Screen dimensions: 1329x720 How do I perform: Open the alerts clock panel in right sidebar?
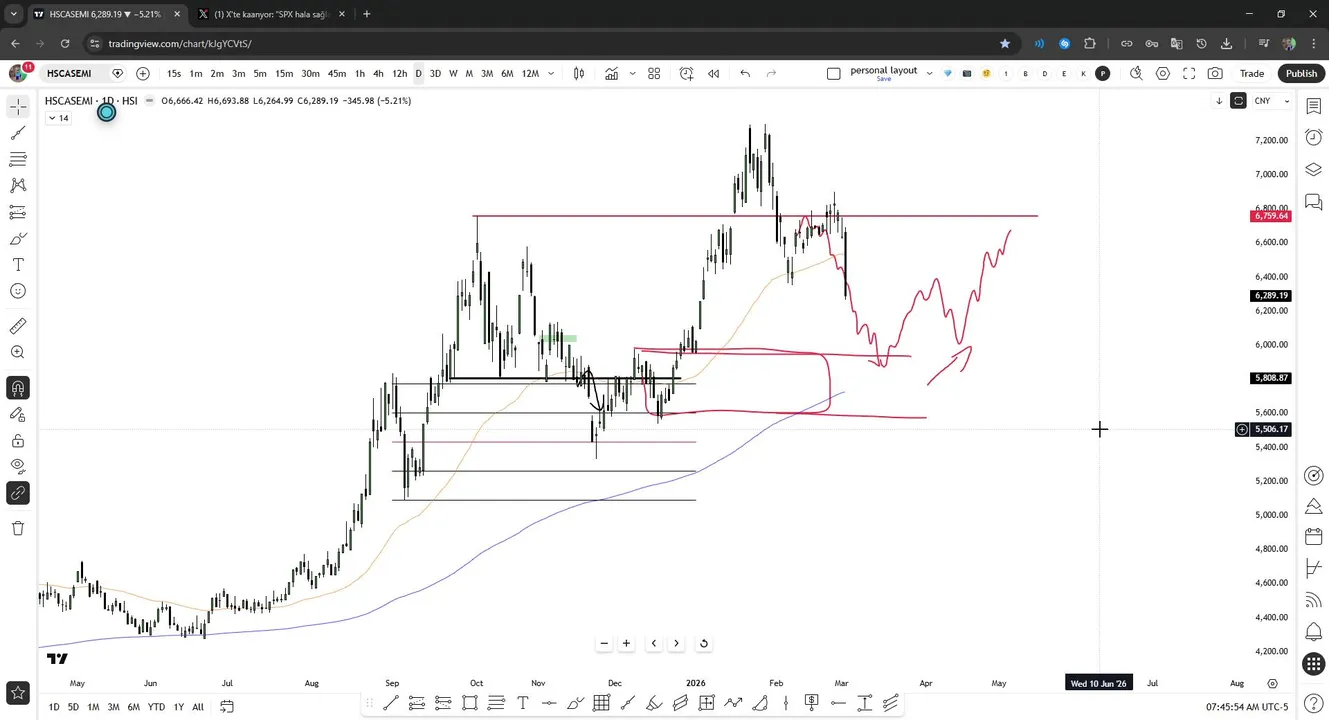tap(1314, 138)
